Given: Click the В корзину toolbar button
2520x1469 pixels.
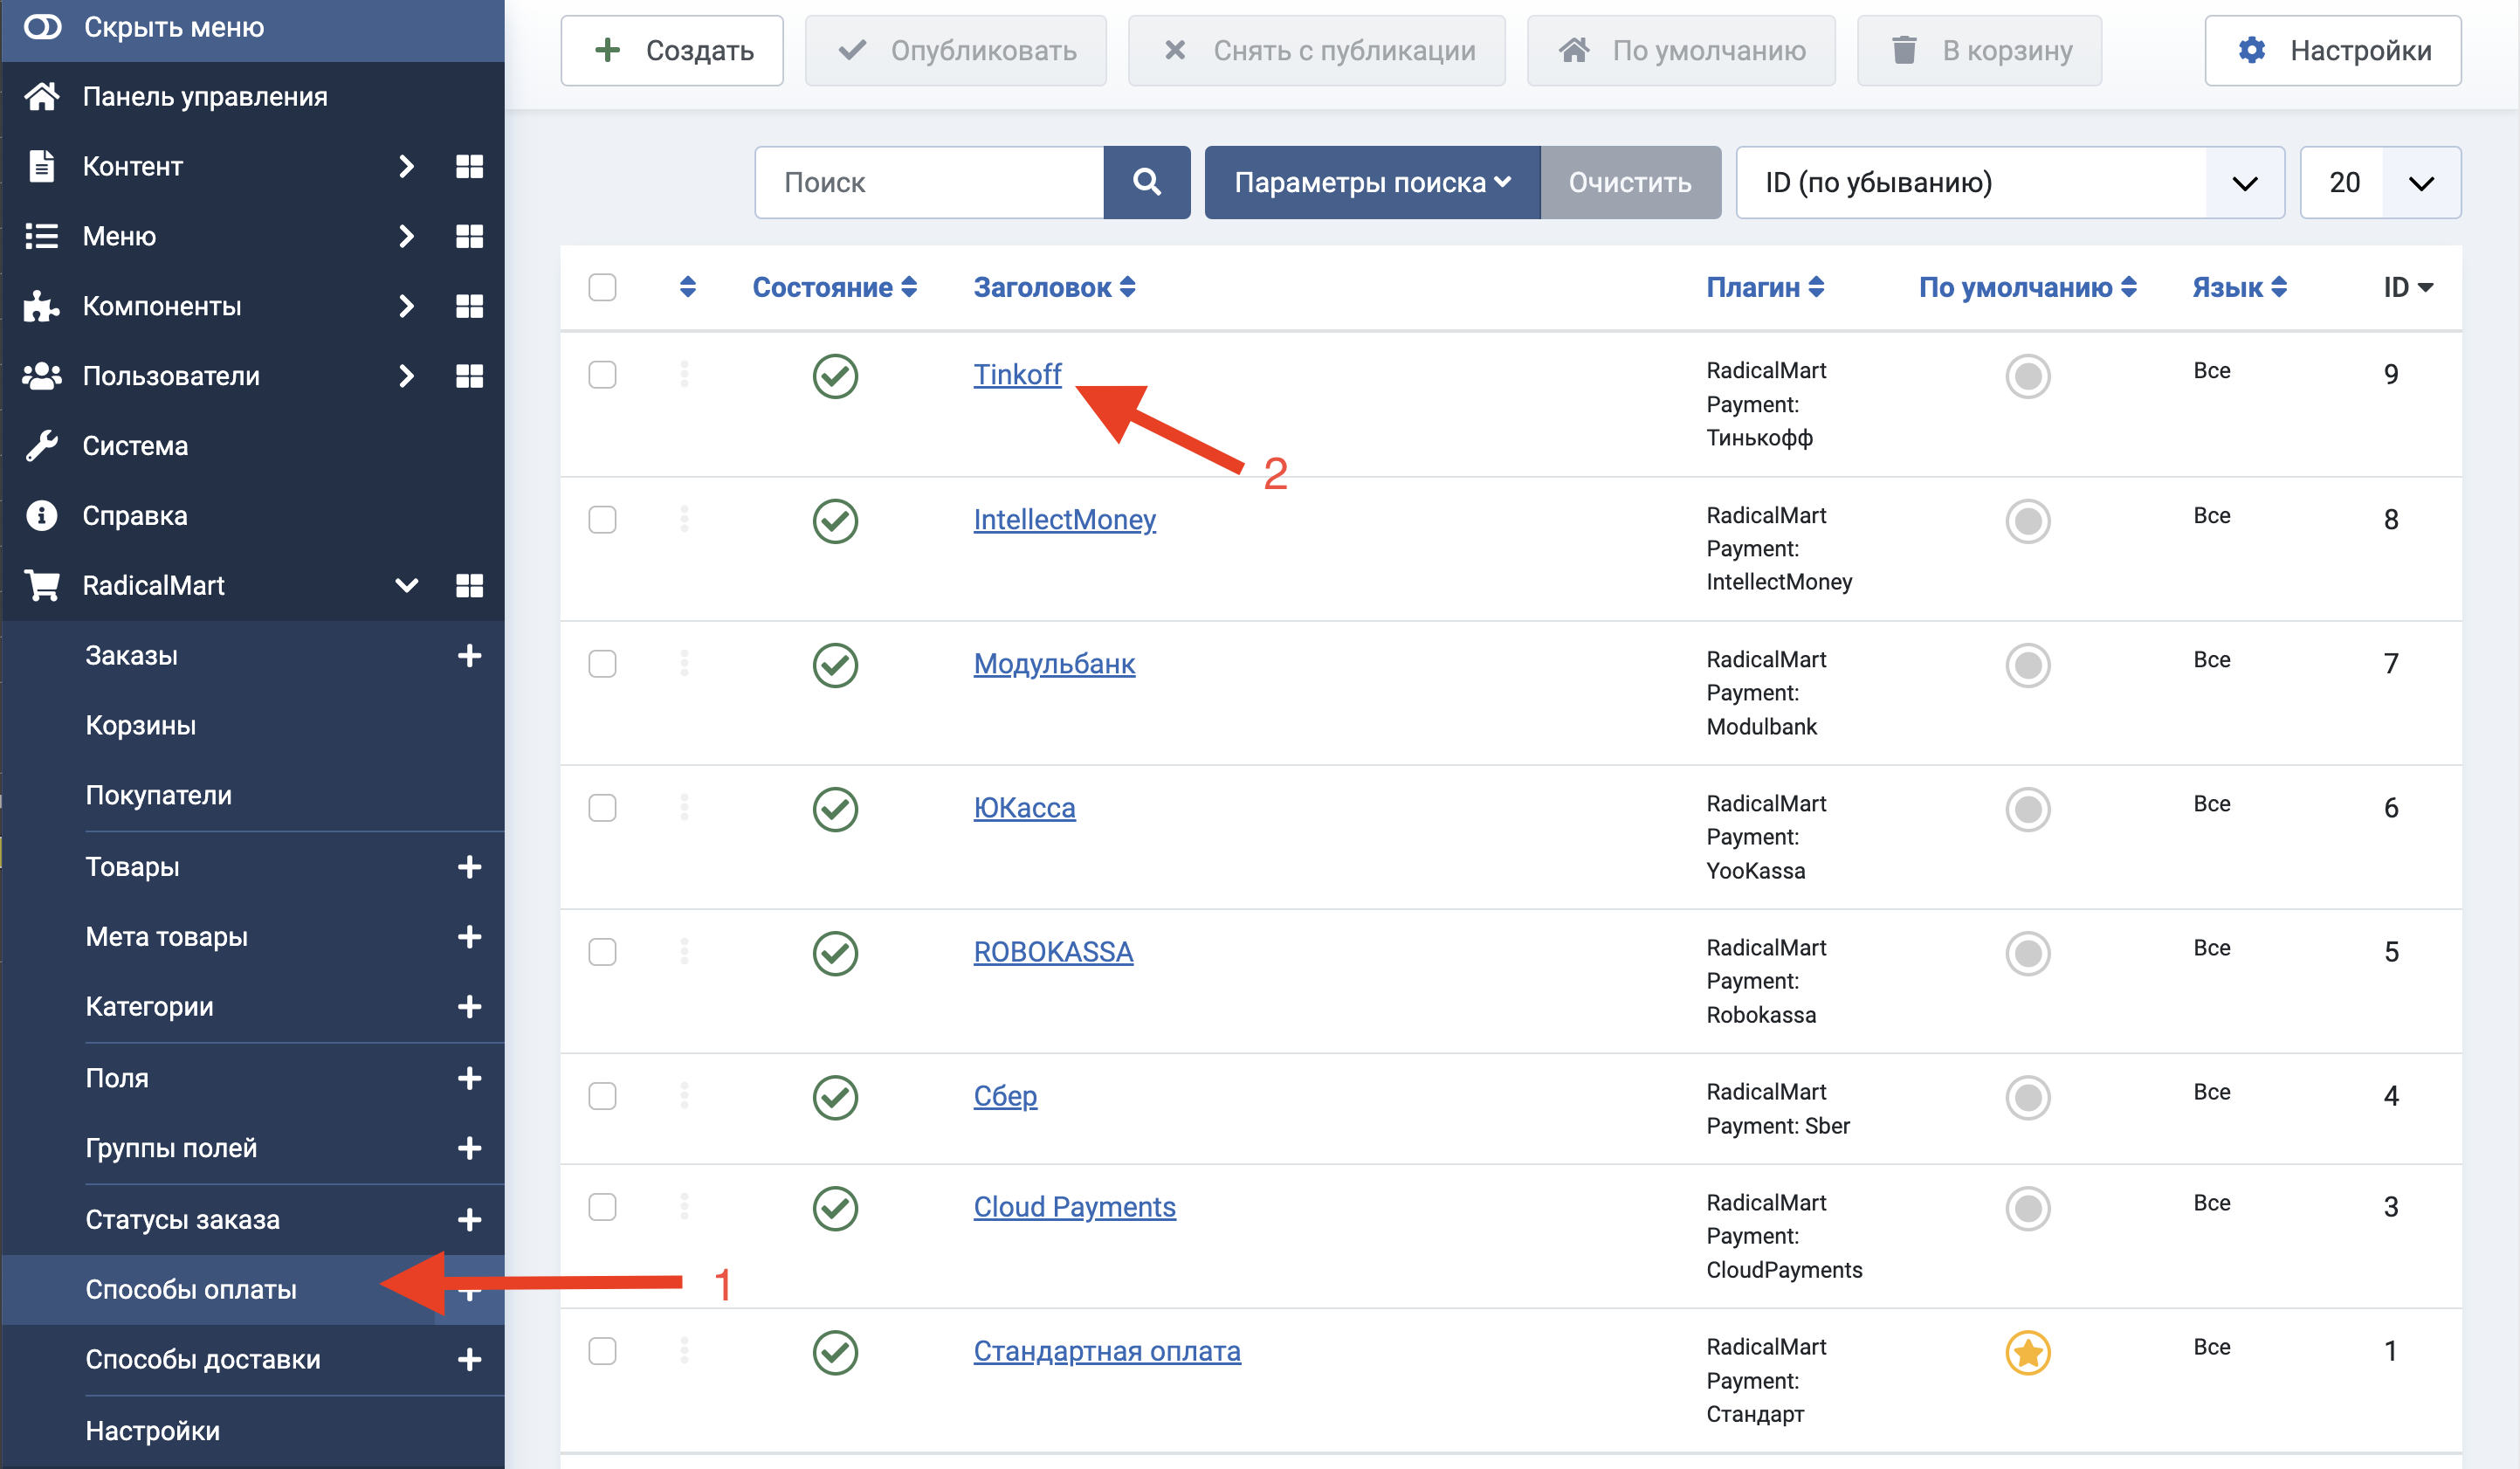Looking at the screenshot, I should tap(1980, 50).
